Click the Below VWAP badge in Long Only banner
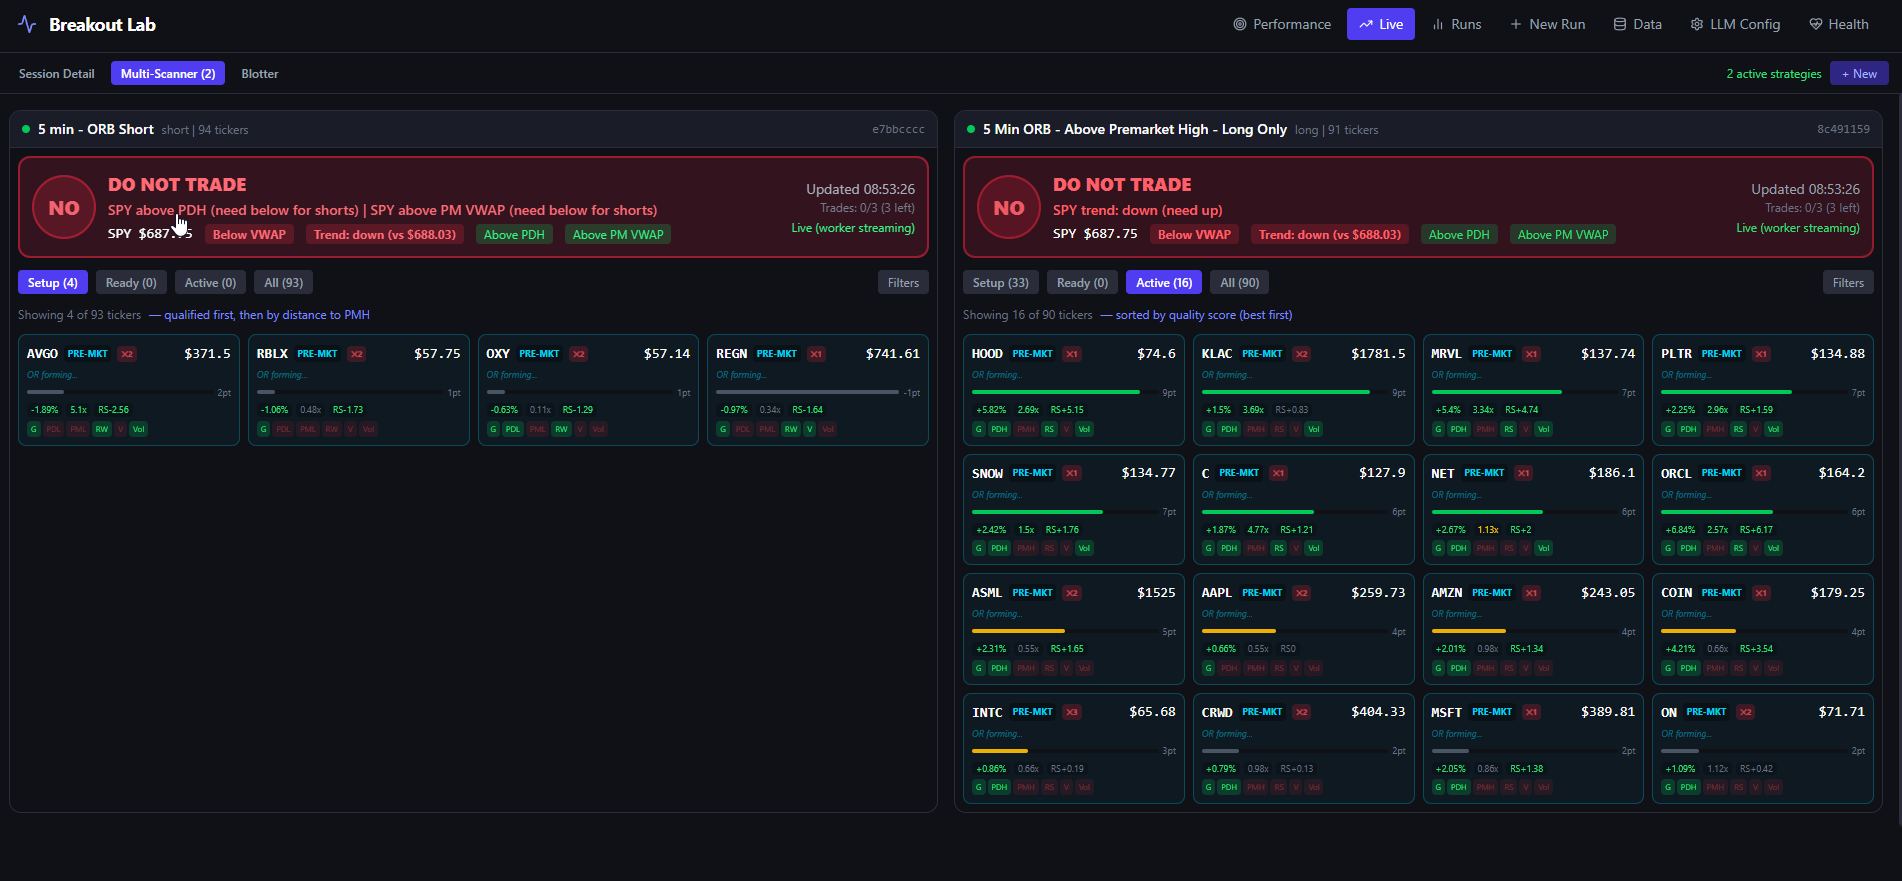 pos(1194,235)
